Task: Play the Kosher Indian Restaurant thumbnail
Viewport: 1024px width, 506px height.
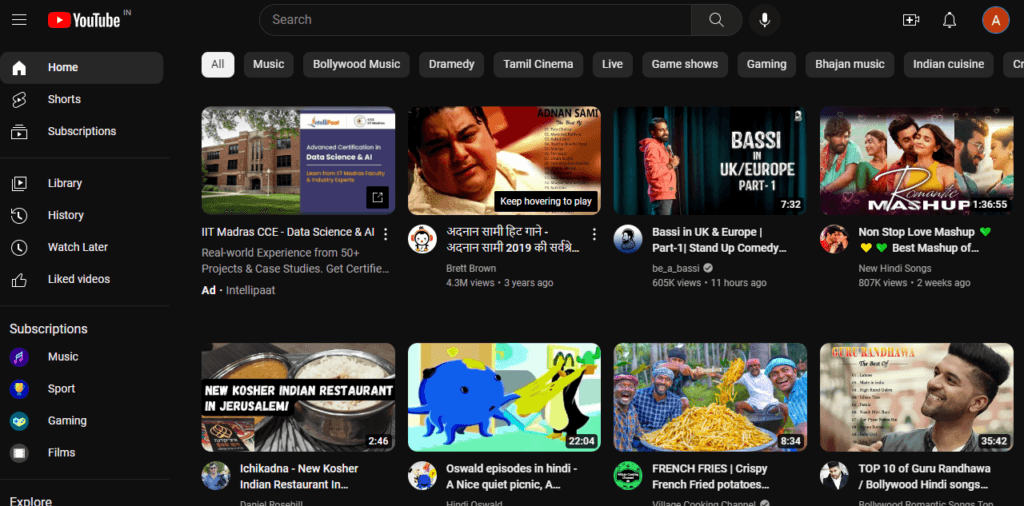Action: pyautogui.click(x=298, y=397)
